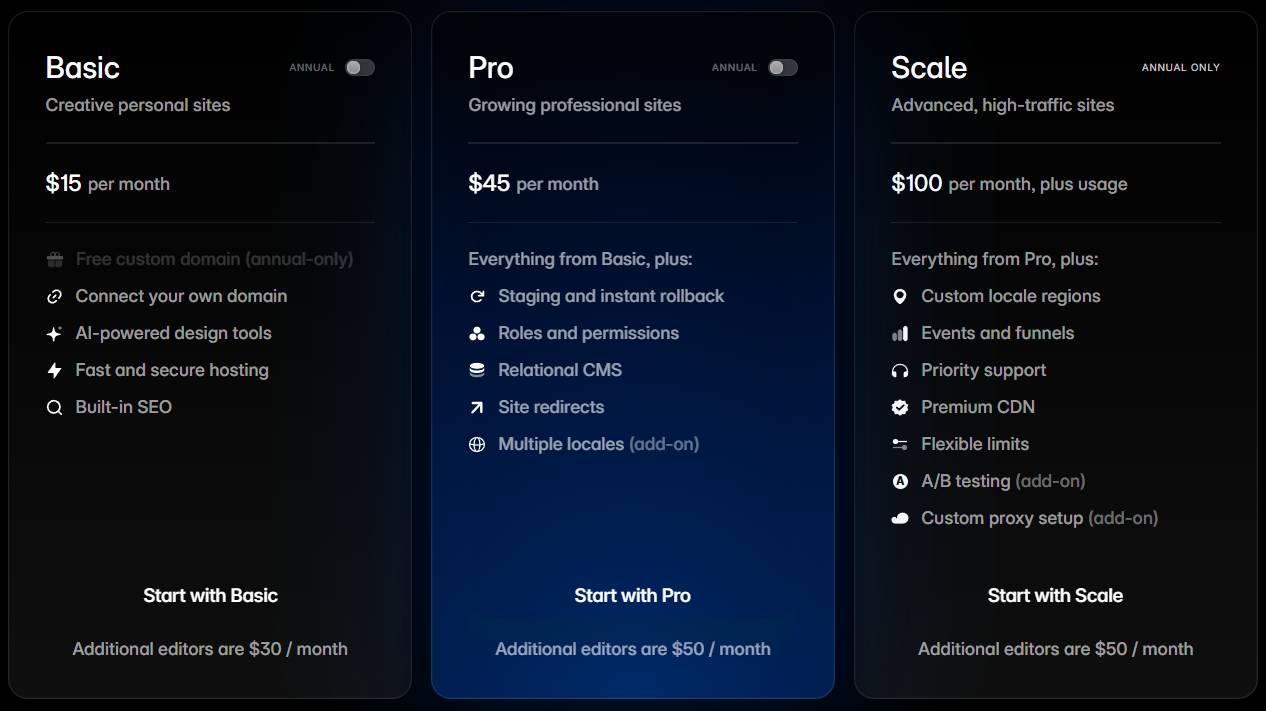Click the magnifier icon beside Built-in SEO
The image size is (1266, 711).
(x=54, y=407)
